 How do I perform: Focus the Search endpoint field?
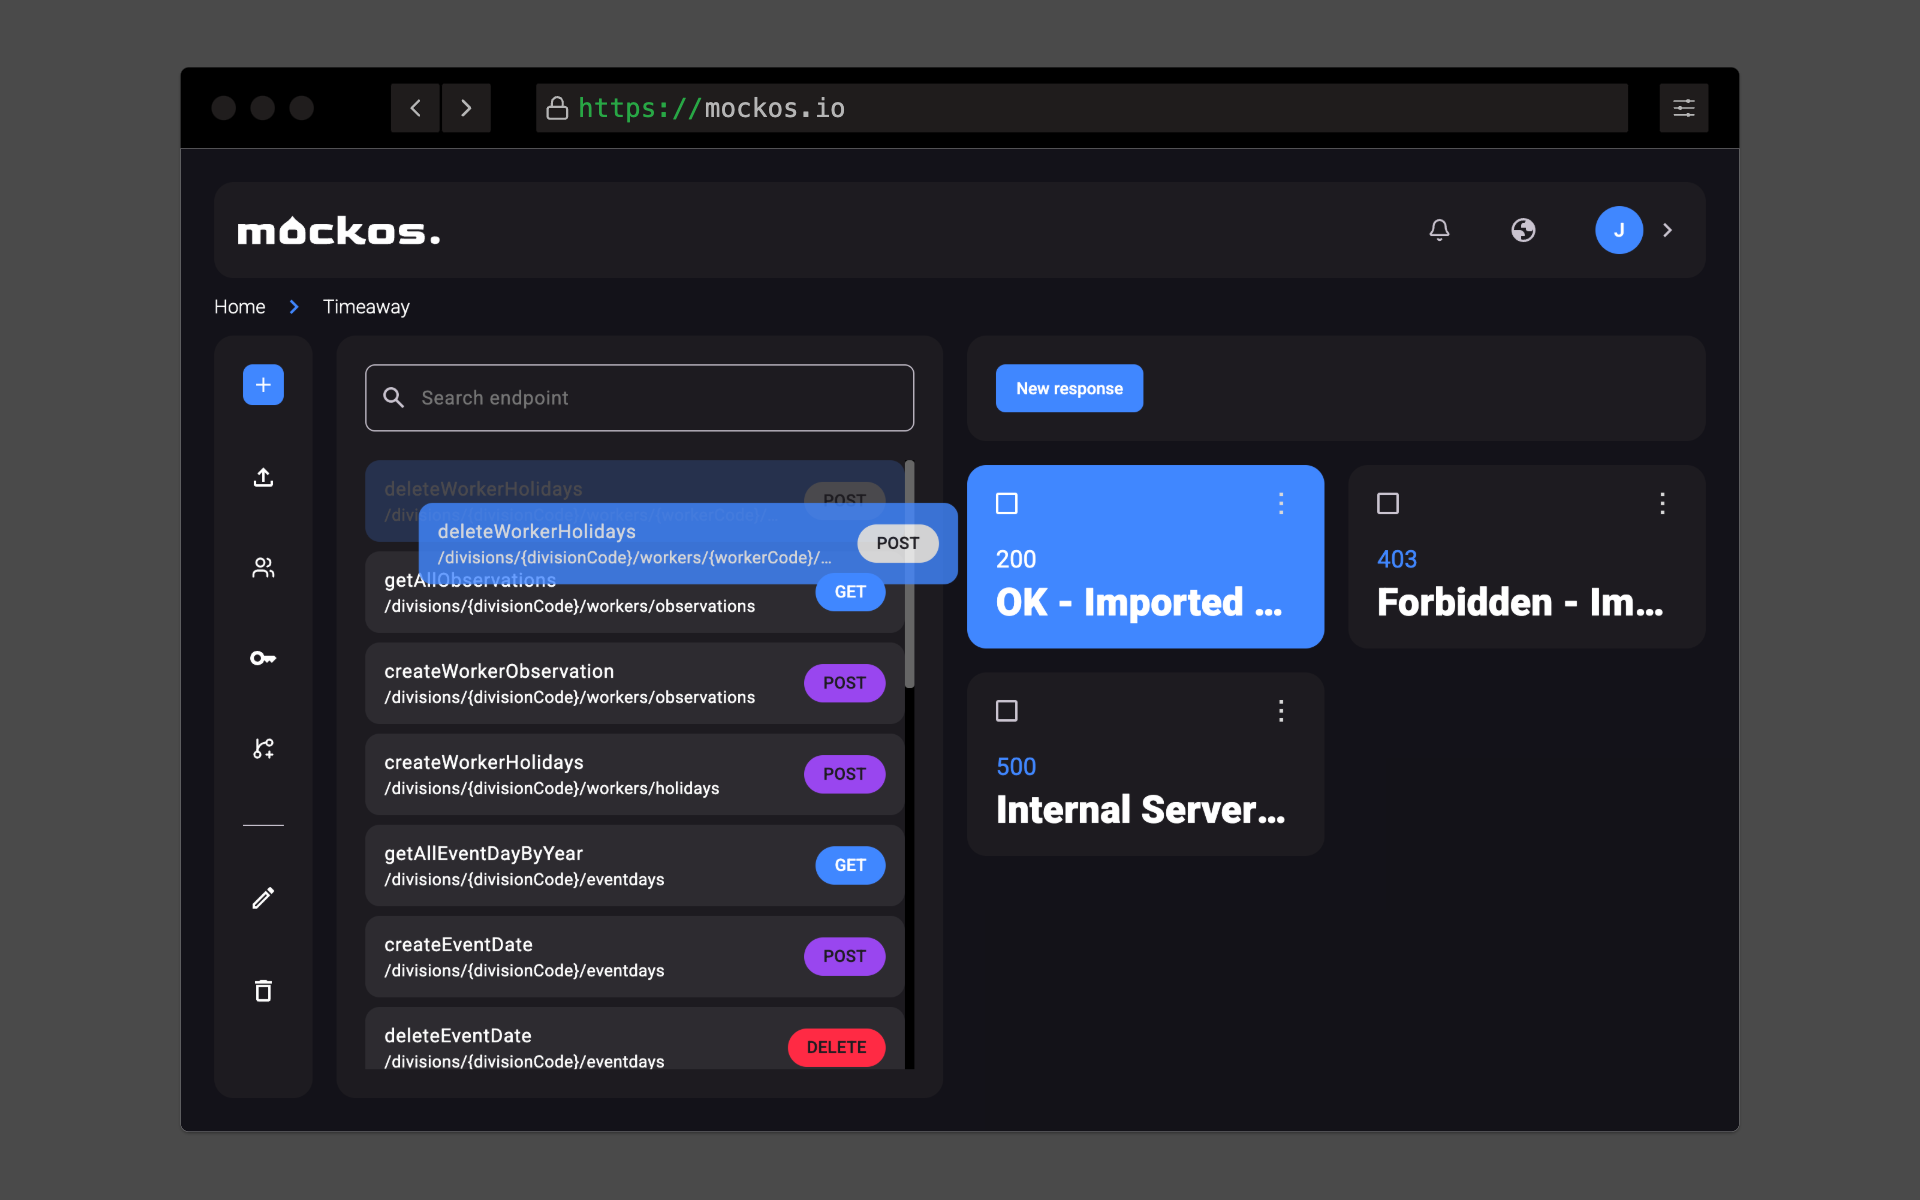(639, 398)
